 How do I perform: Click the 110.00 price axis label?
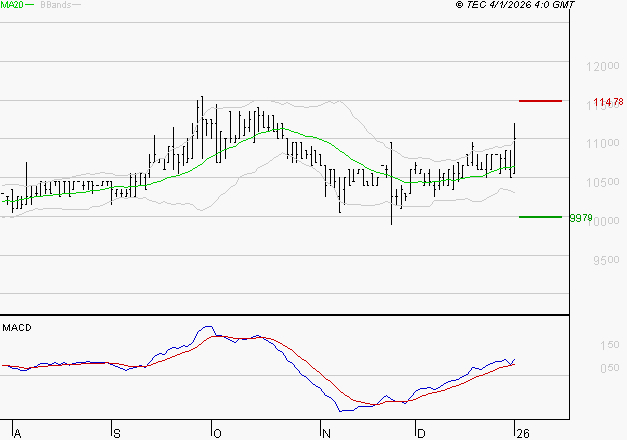603,143
